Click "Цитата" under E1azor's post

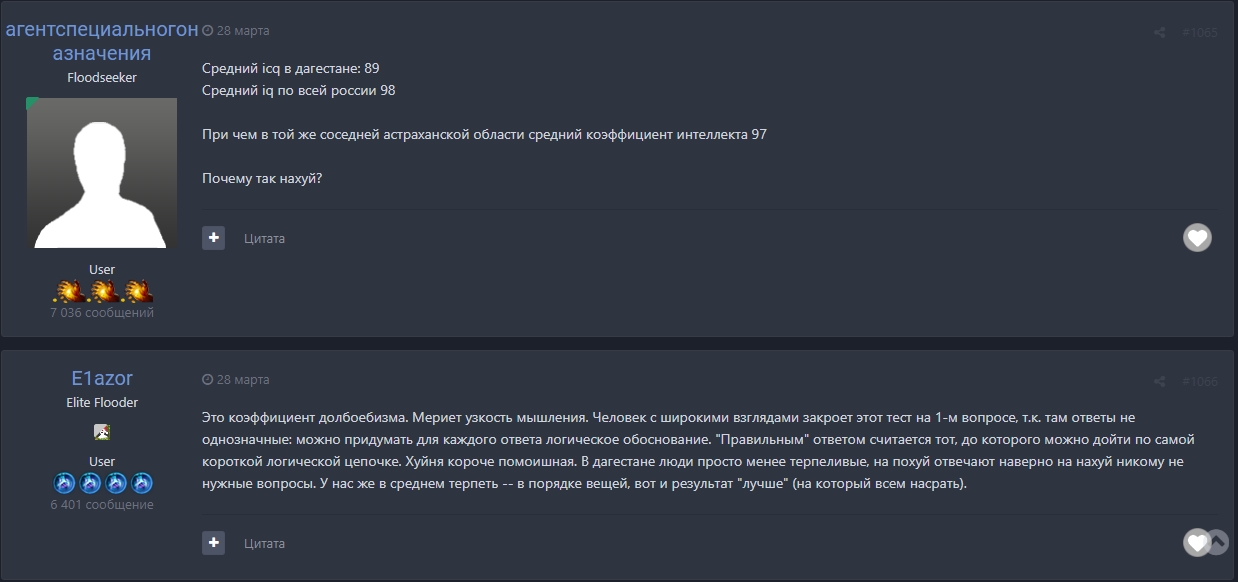coord(264,544)
